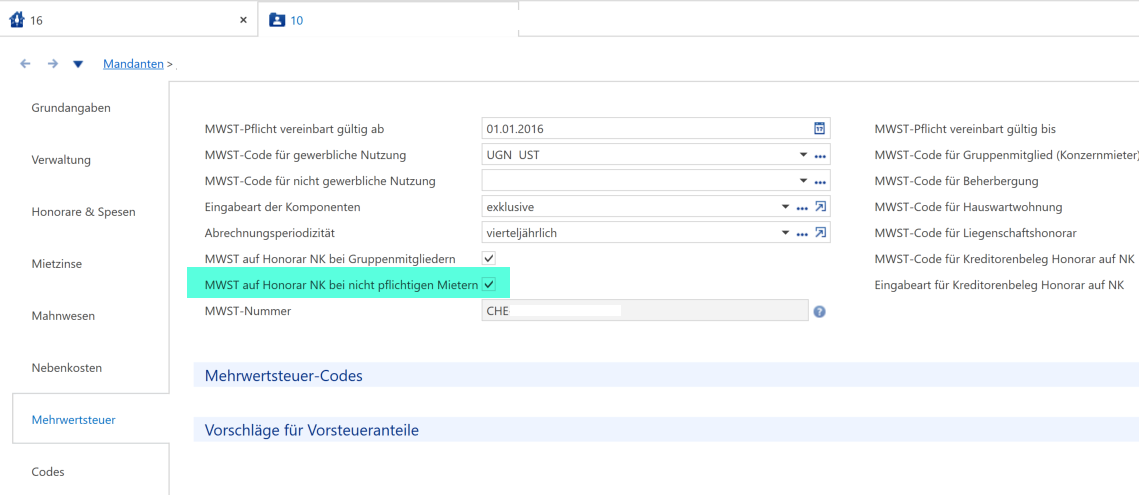This screenshot has height=495, width=1139.
Task: Click the UGN UST combo box
Action: pos(656,155)
